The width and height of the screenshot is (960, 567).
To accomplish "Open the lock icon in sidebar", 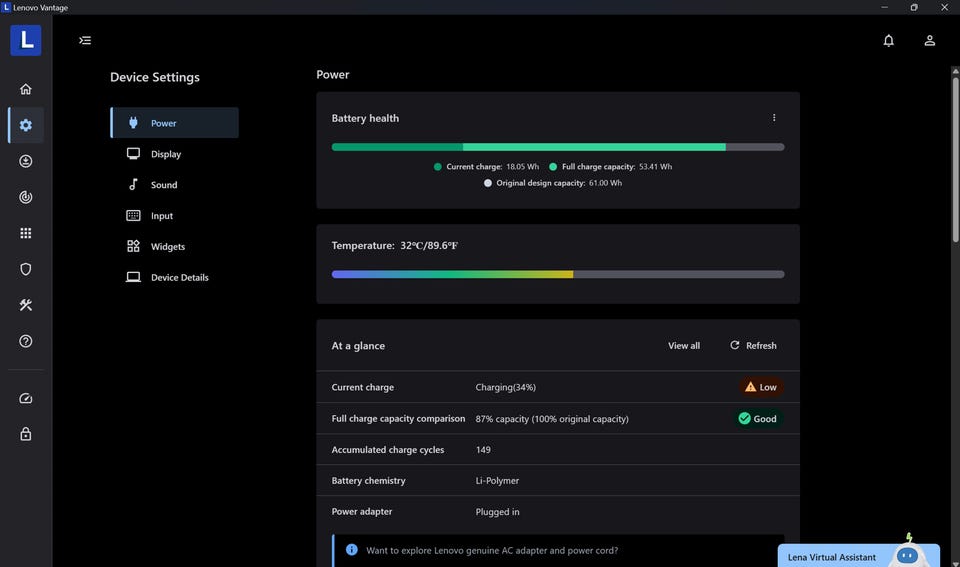I will (x=26, y=434).
